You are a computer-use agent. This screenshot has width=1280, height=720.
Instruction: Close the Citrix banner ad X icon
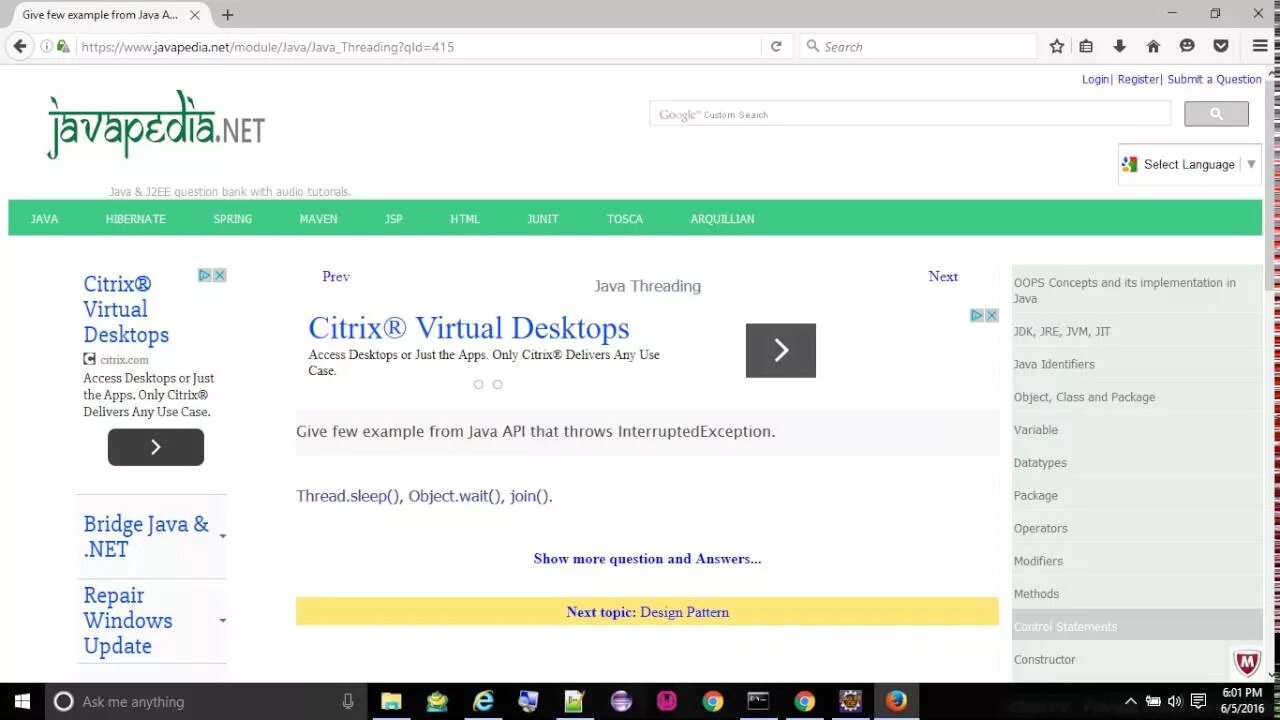tap(992, 315)
